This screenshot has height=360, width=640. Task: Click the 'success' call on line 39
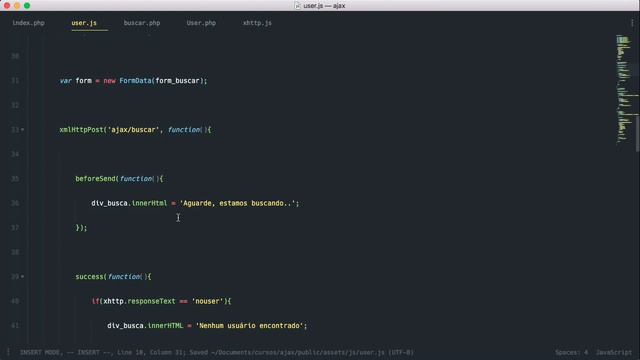[89, 277]
